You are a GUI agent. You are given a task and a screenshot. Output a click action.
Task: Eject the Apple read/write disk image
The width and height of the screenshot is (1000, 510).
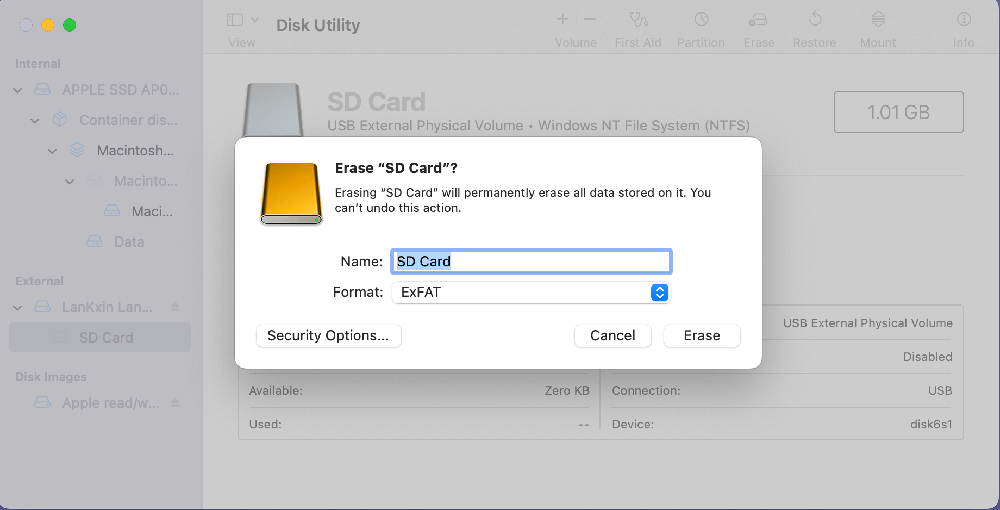point(176,403)
